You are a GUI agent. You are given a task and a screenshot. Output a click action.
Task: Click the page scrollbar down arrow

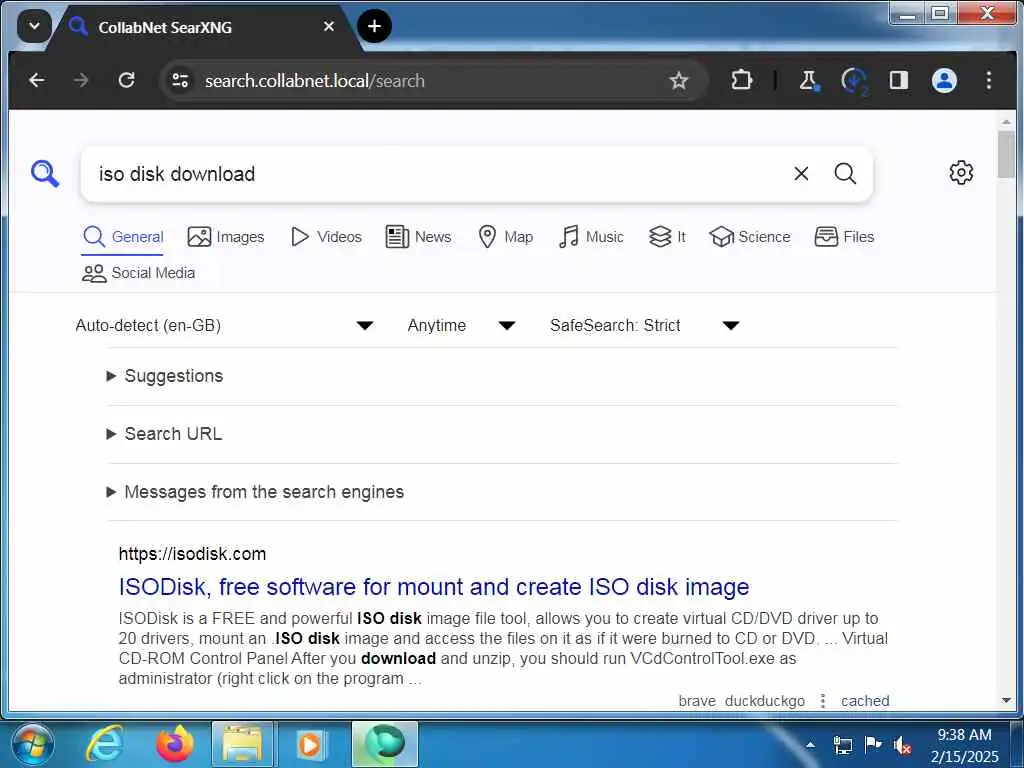click(1006, 700)
